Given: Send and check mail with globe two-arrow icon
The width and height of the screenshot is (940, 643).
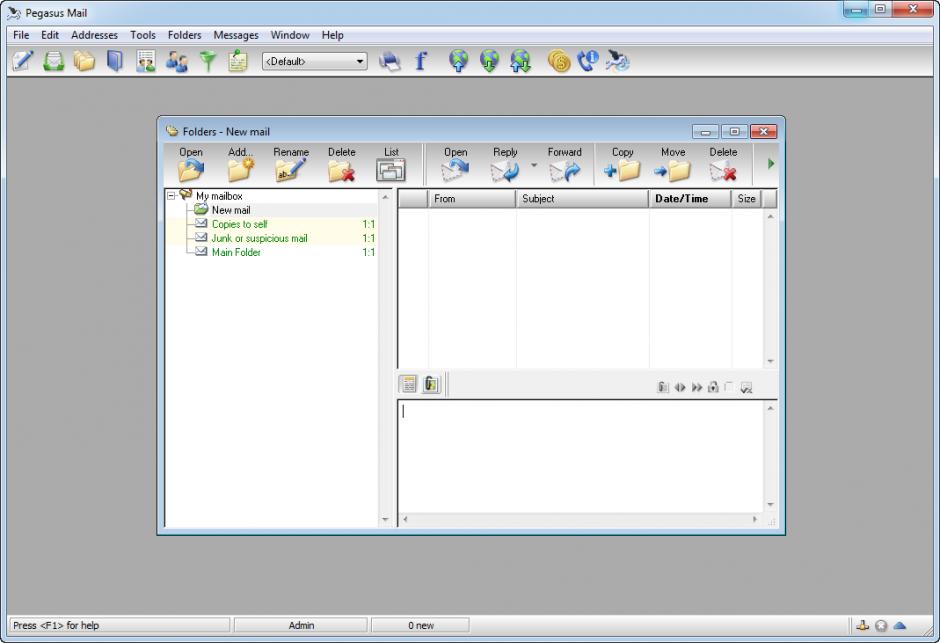Looking at the screenshot, I should pos(520,61).
